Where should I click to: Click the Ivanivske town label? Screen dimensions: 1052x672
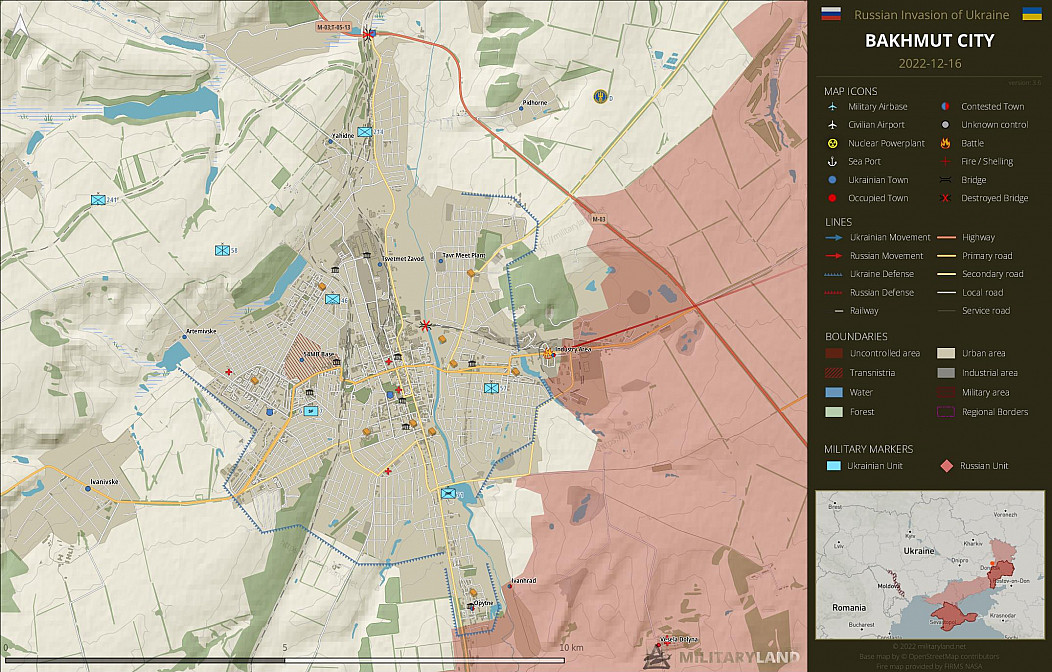tap(104, 481)
